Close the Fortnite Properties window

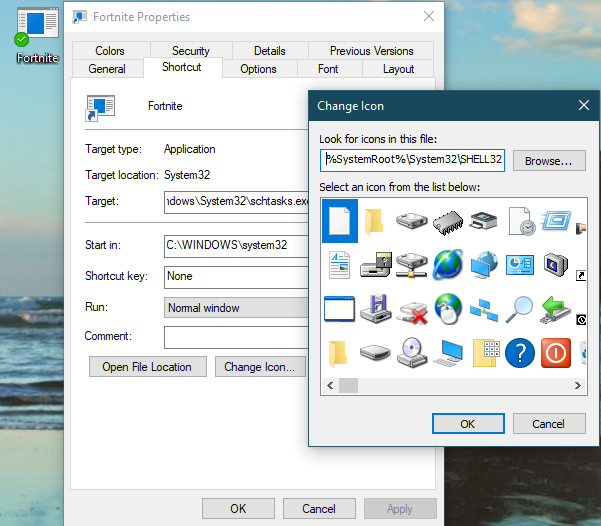[429, 16]
